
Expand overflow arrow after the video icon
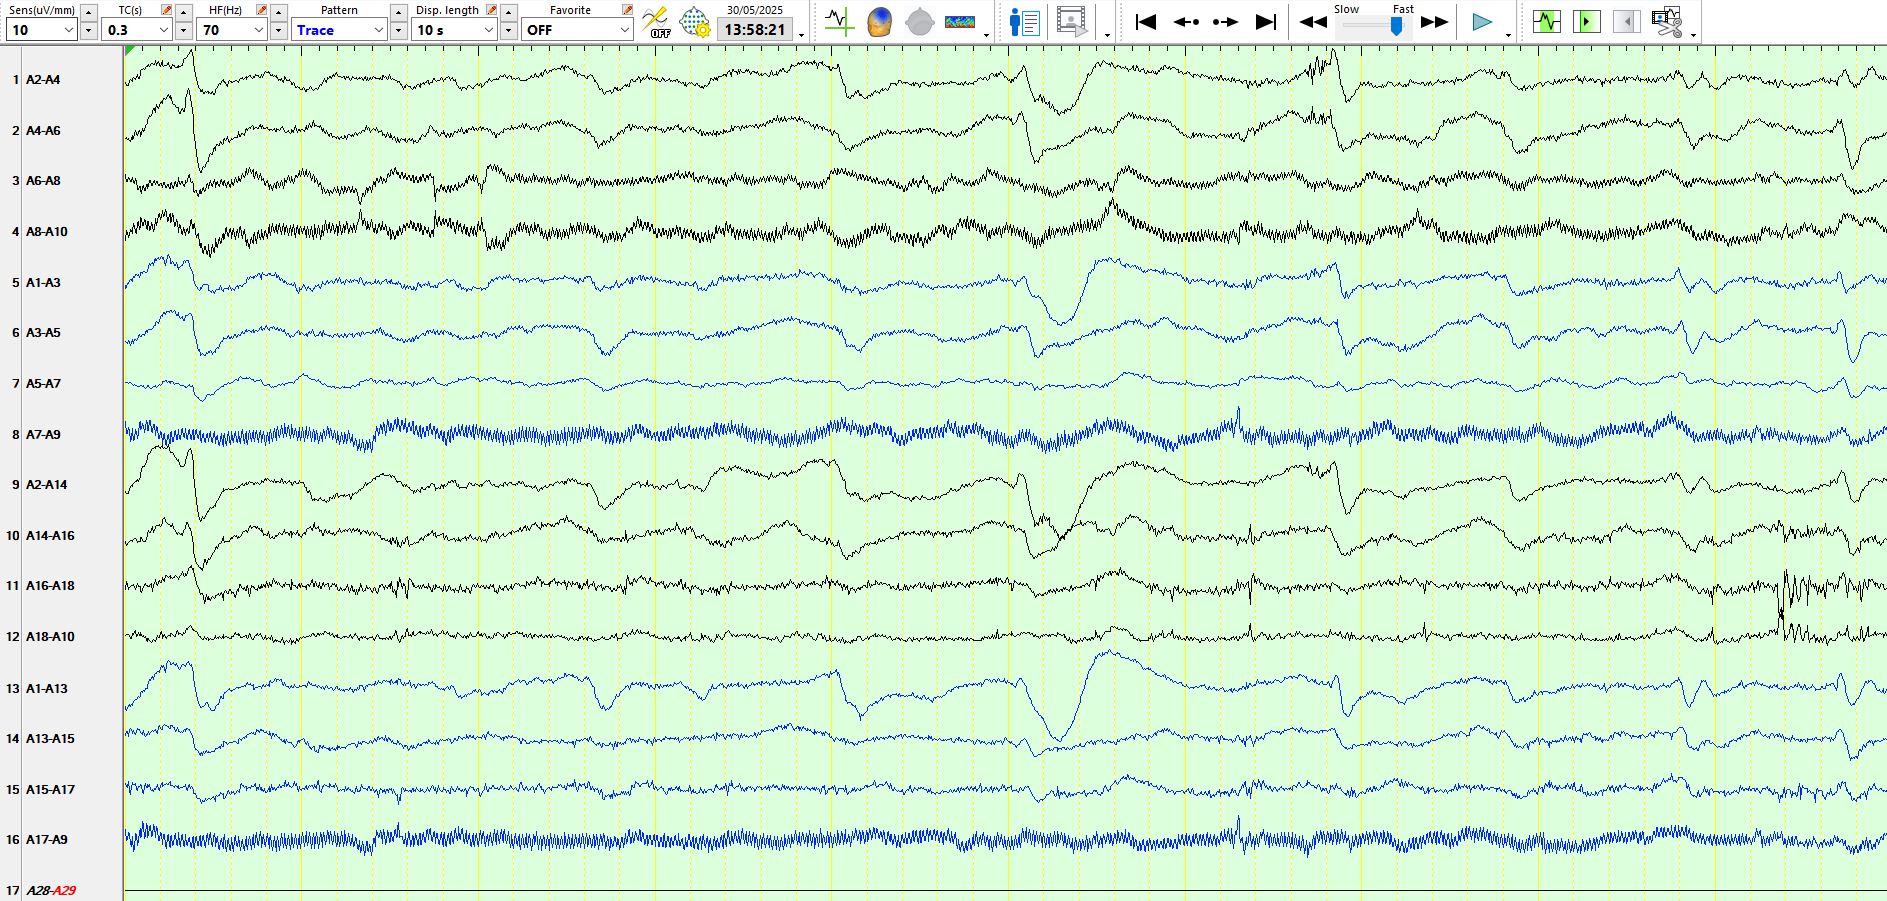[x=1107, y=35]
